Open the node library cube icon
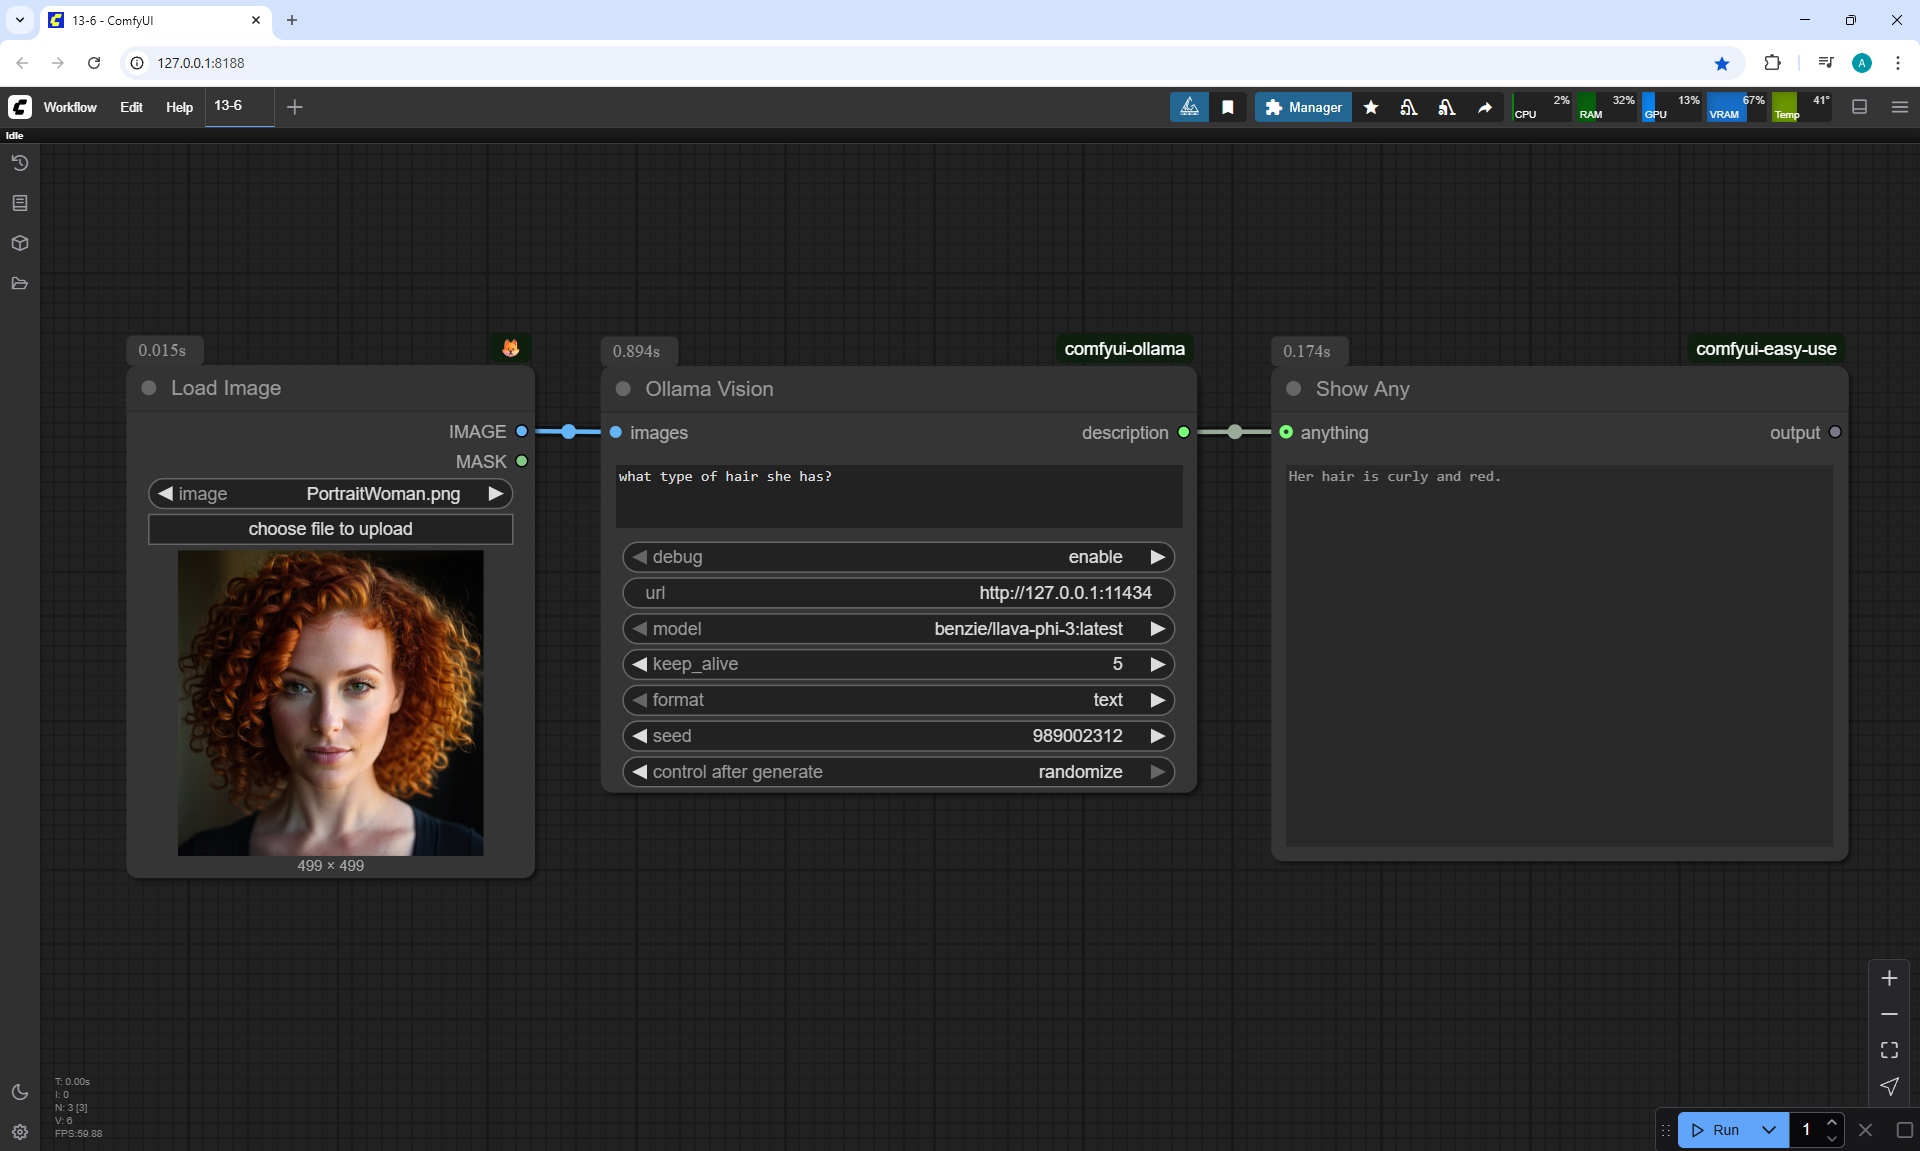 tap(20, 243)
